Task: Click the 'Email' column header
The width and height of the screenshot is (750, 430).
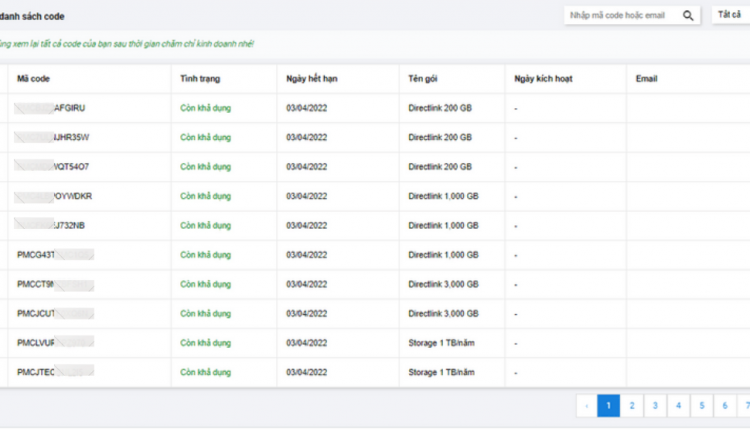Action: tap(647, 79)
